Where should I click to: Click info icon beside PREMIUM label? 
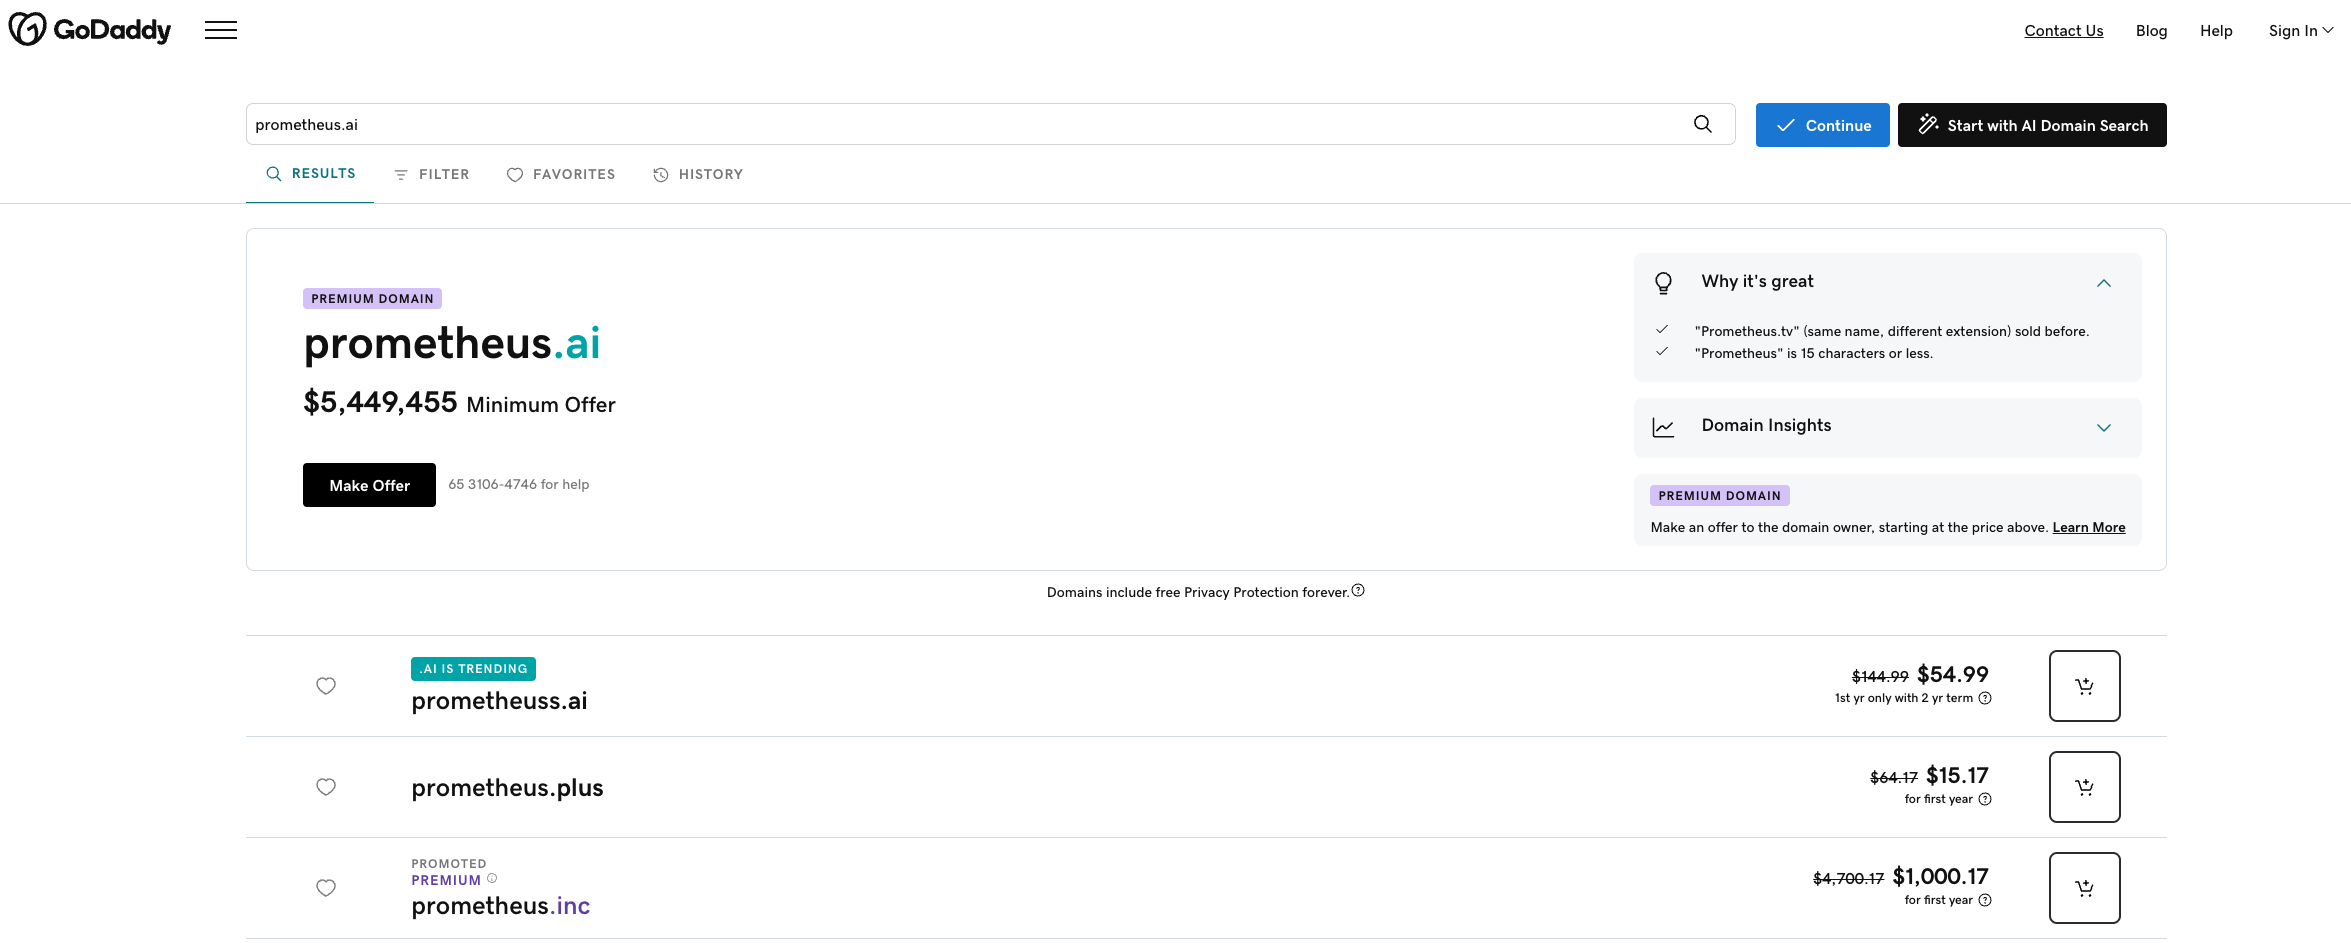492,879
